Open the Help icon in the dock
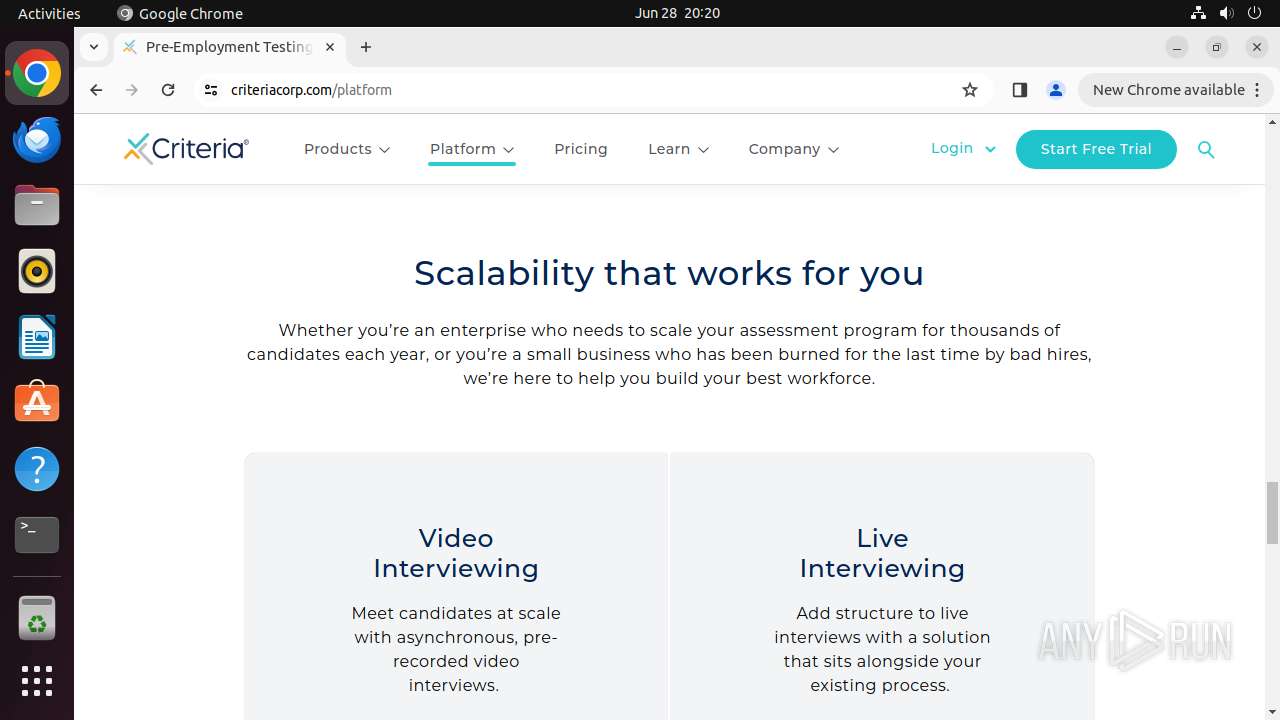 (x=37, y=469)
